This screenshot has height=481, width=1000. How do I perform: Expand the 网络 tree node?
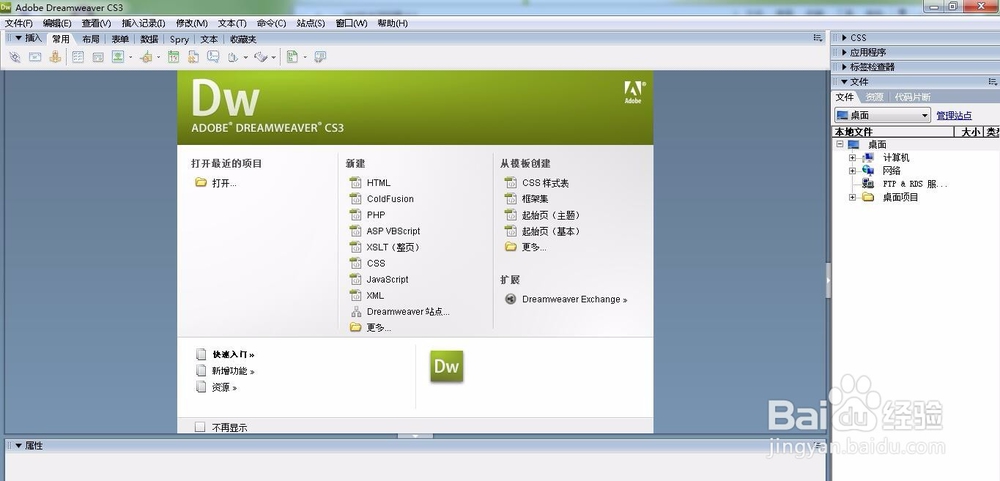tap(853, 171)
